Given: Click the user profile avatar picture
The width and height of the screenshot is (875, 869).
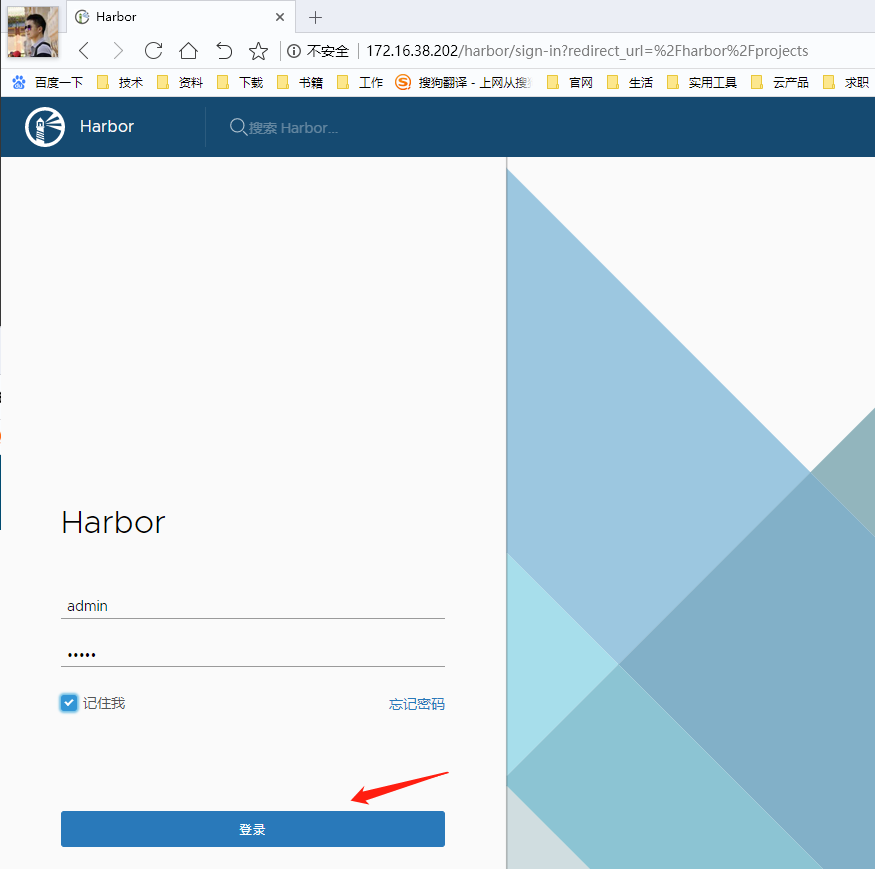Looking at the screenshot, I should [33, 32].
